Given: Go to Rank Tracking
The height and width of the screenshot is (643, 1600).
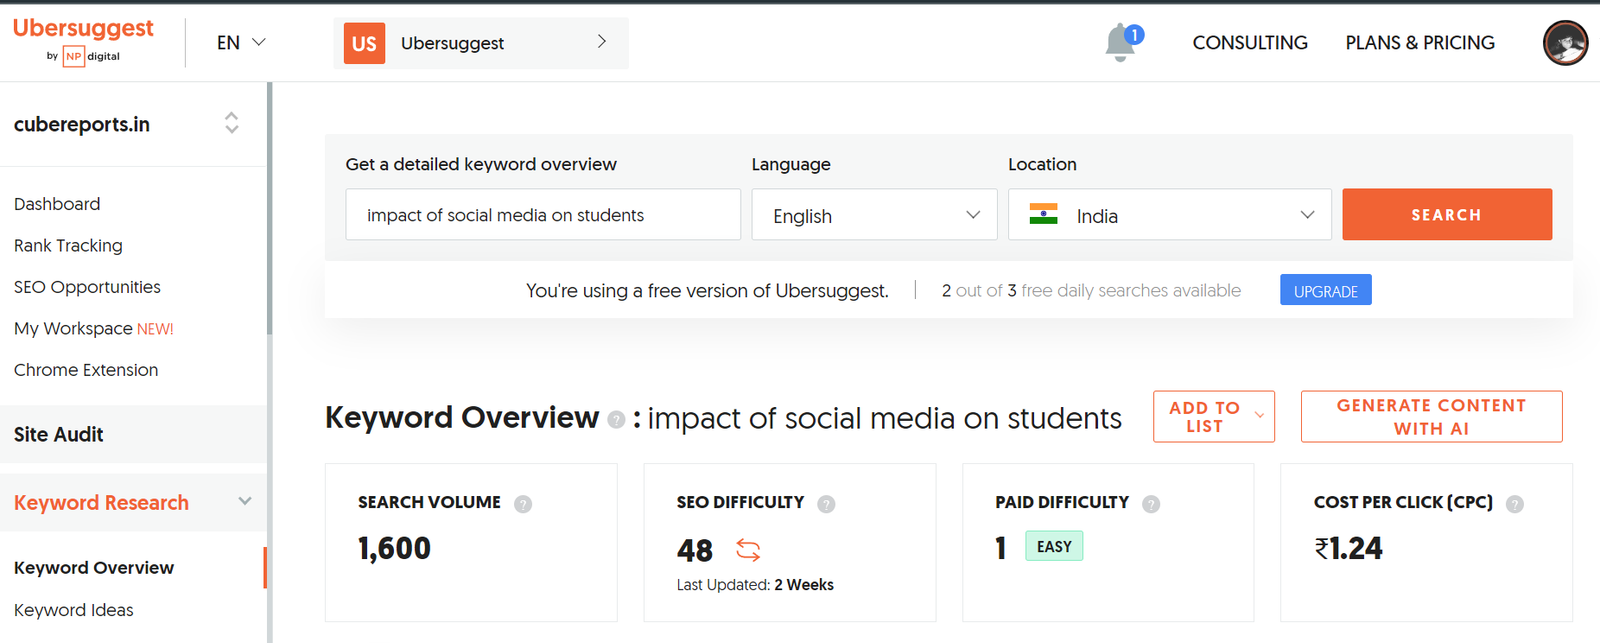Looking at the screenshot, I should click(x=68, y=245).
